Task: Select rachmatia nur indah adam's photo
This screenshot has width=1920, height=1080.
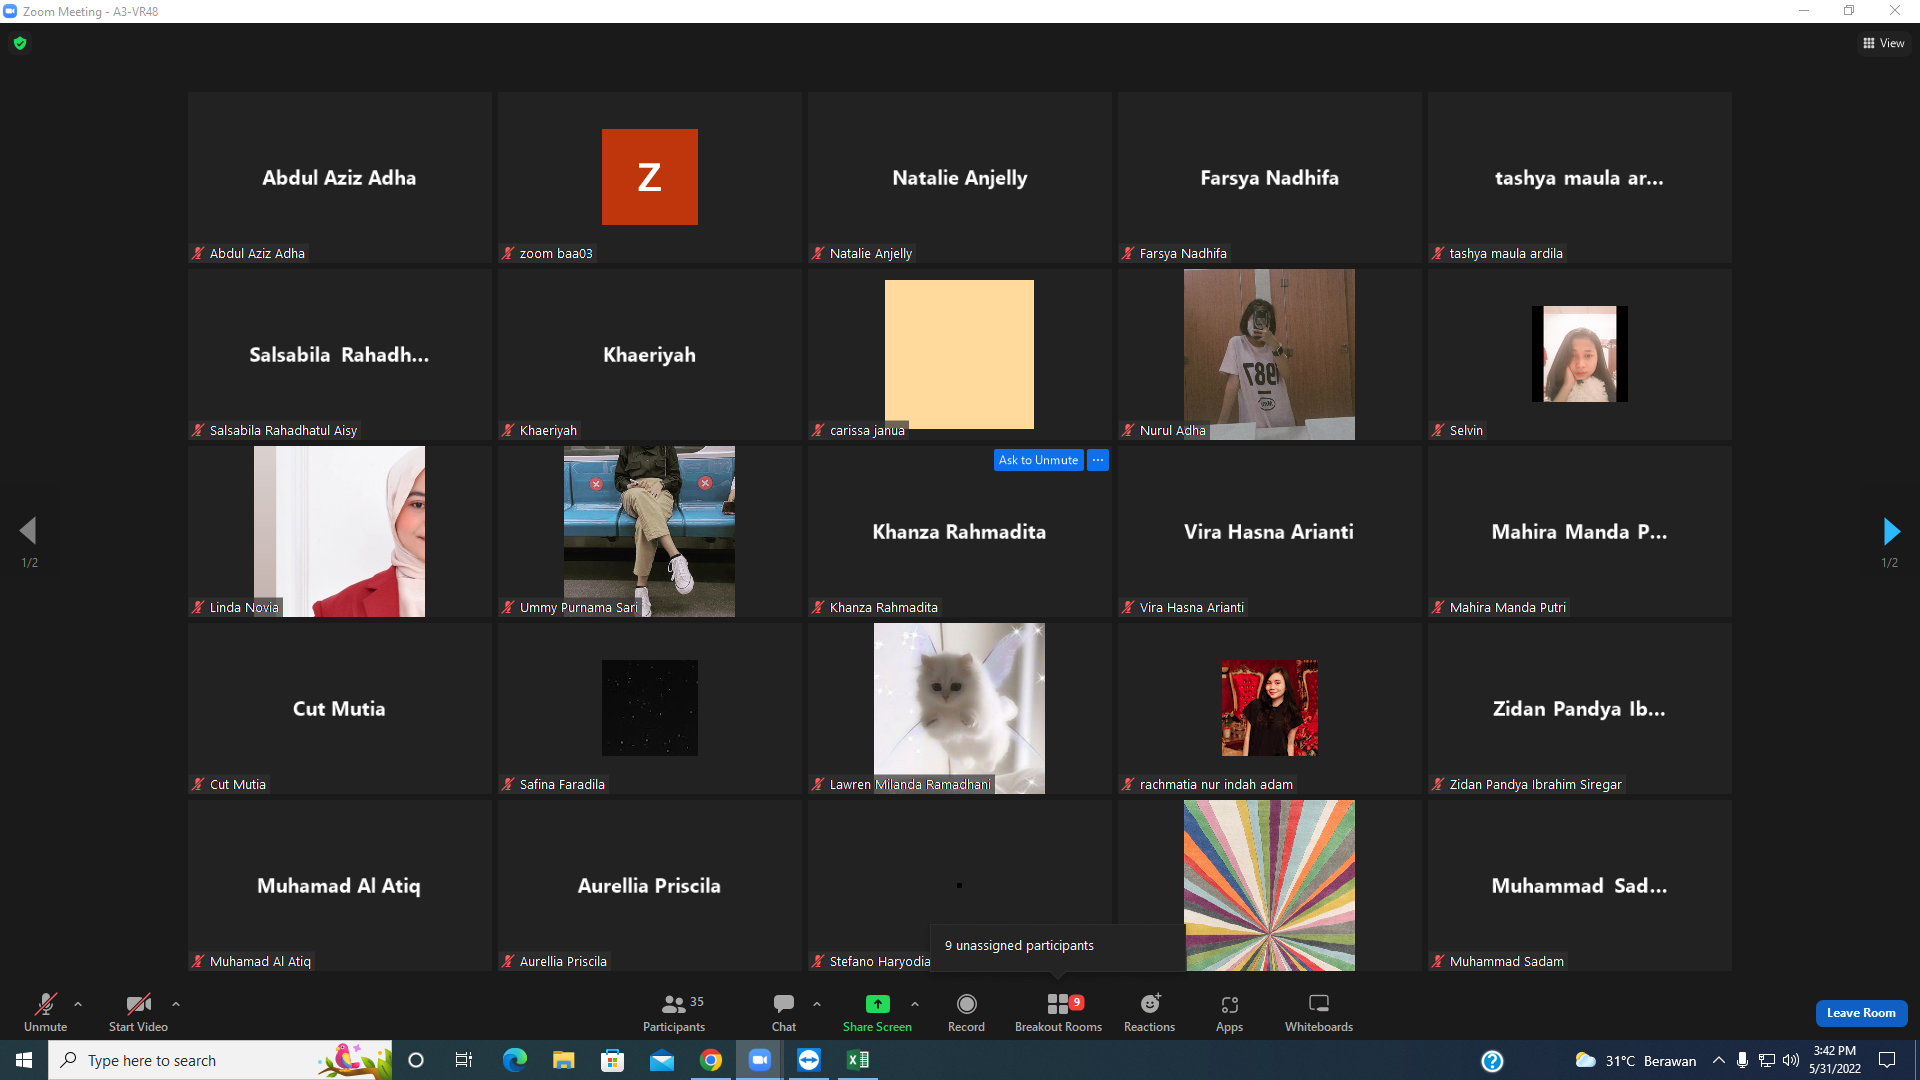Action: [x=1270, y=708]
